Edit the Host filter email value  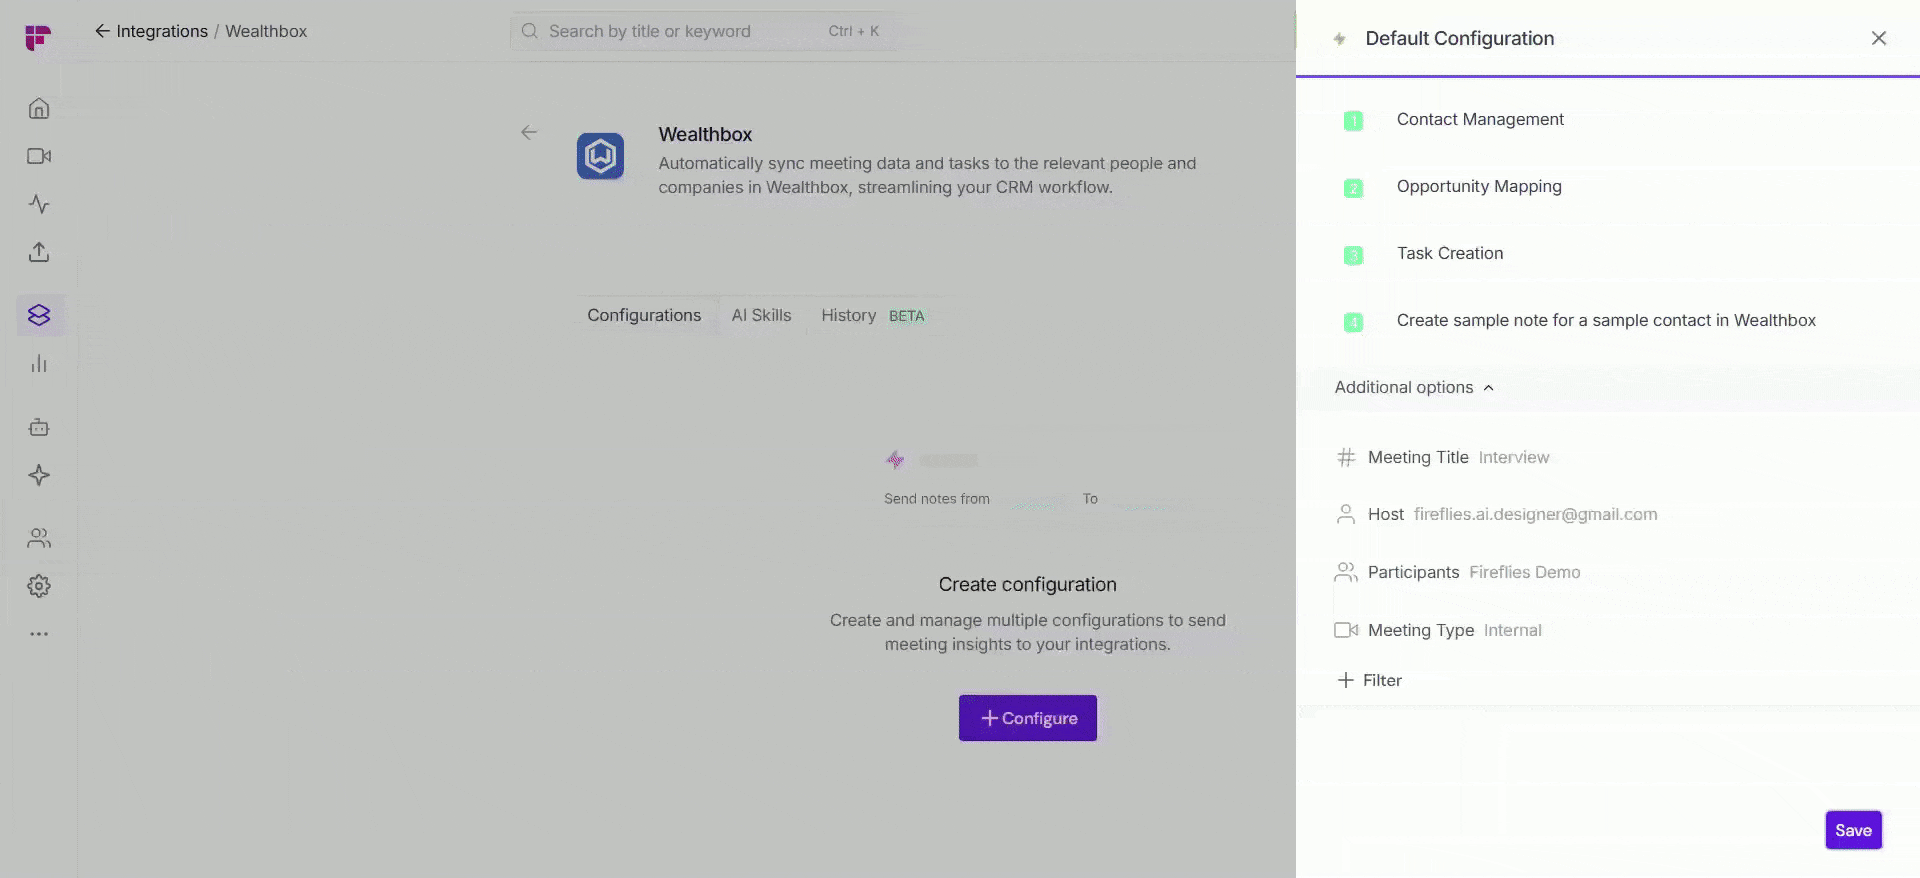1535,514
